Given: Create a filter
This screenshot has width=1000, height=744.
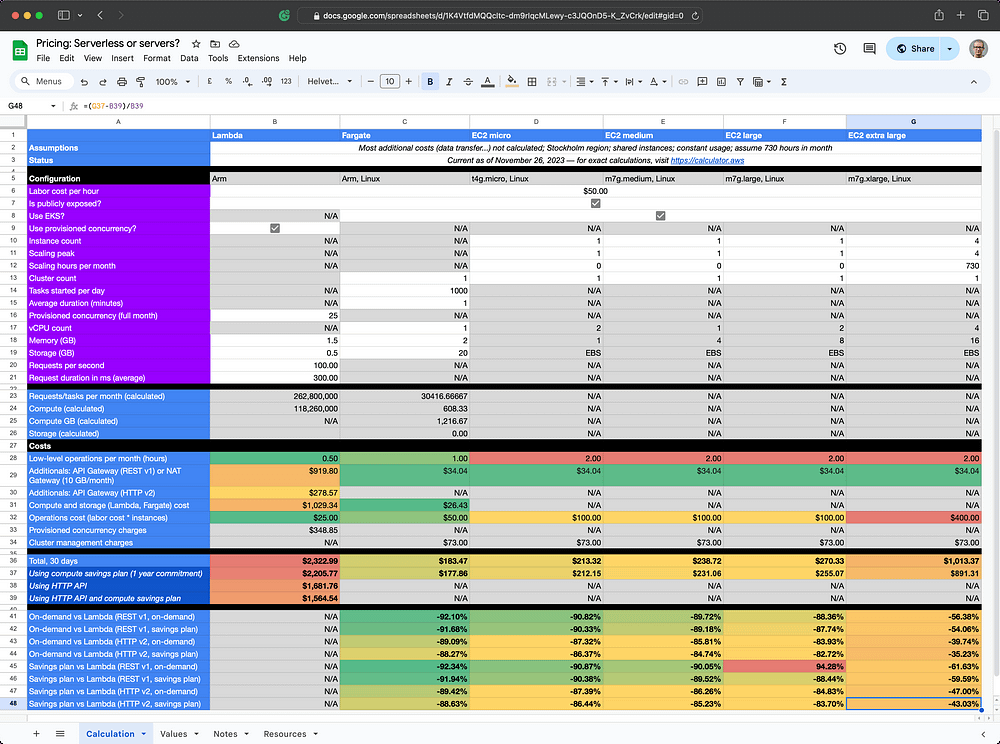Looking at the screenshot, I should pyautogui.click(x=740, y=82).
